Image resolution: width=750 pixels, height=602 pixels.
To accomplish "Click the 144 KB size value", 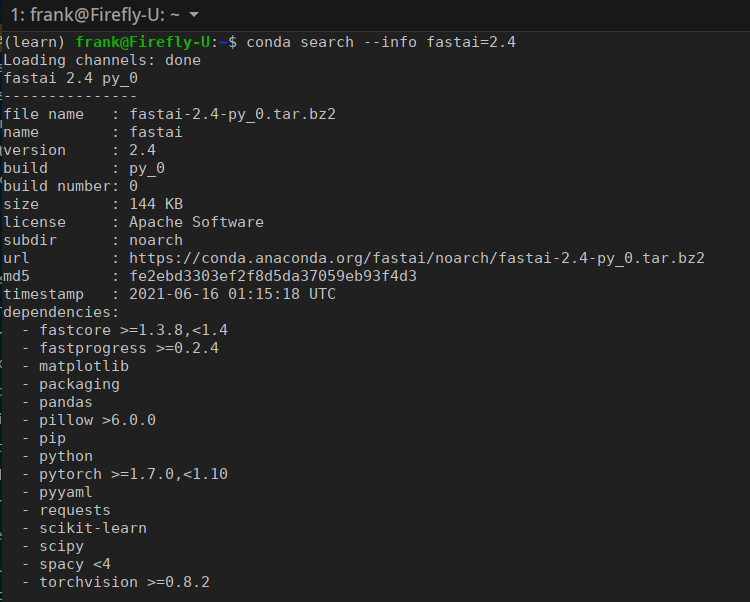I will 156,204.
